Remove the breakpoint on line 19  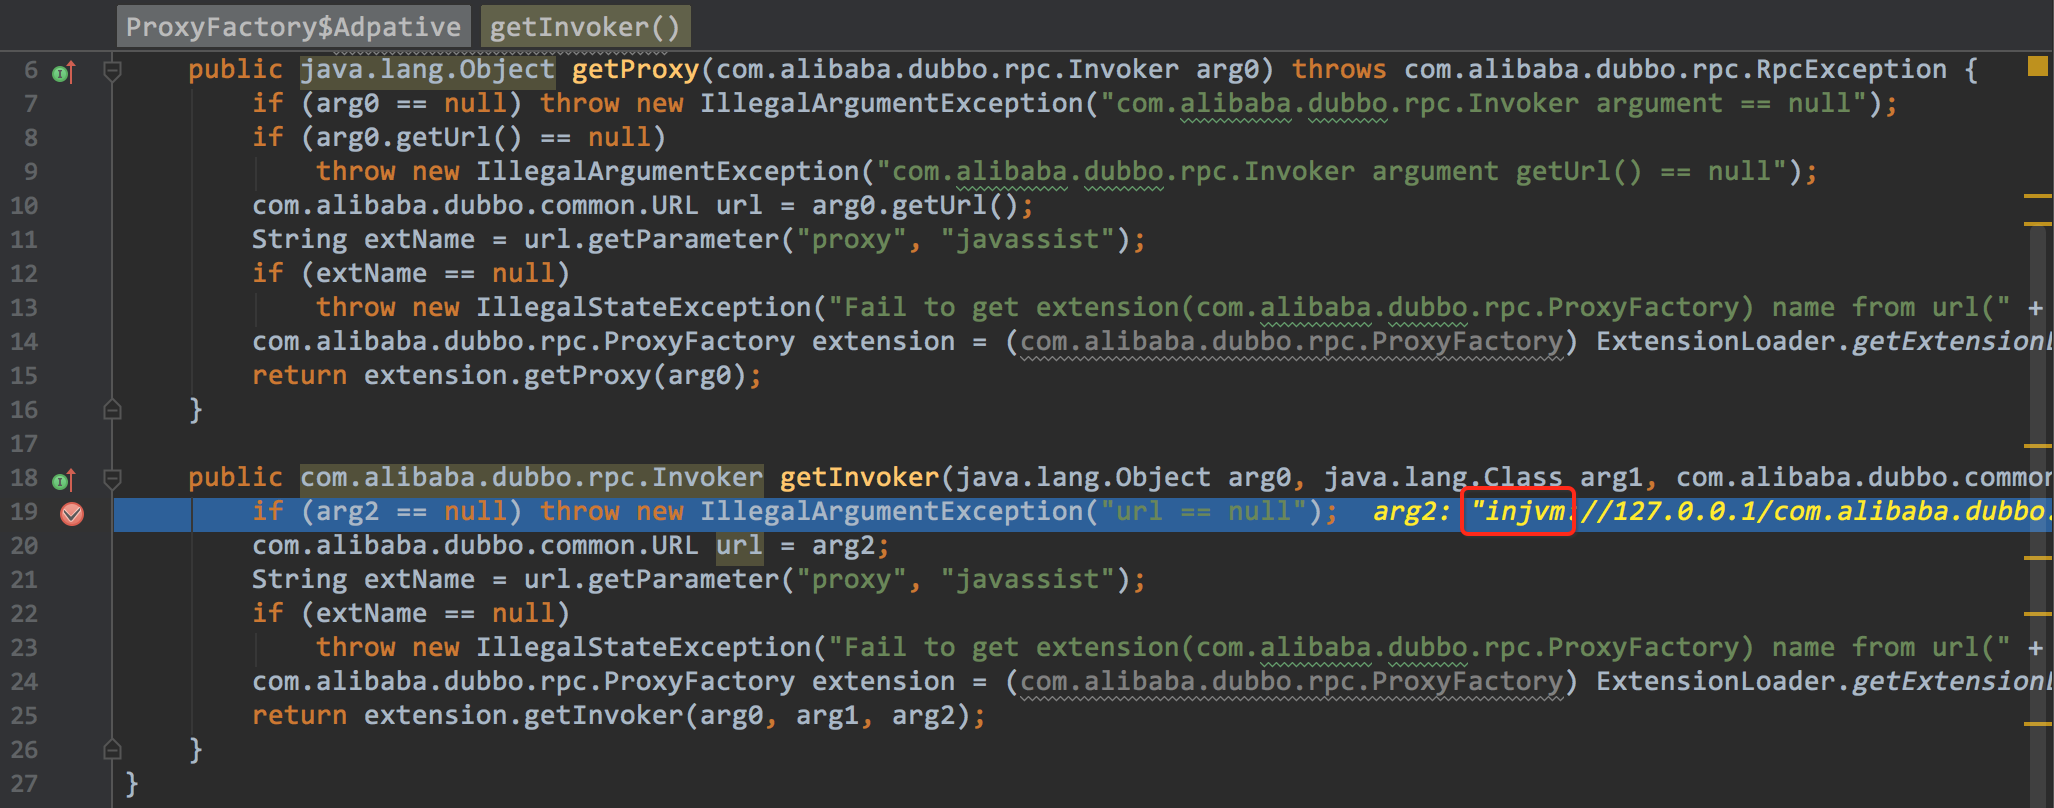pyautogui.click(x=72, y=514)
